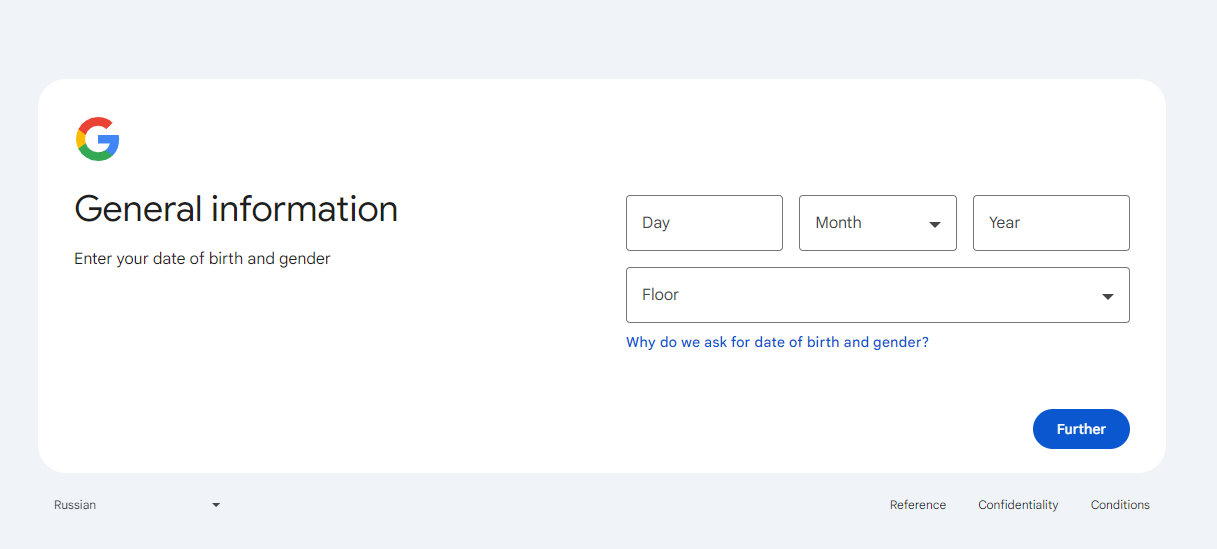
Task: Open the Month dropdown list
Action: click(x=877, y=223)
